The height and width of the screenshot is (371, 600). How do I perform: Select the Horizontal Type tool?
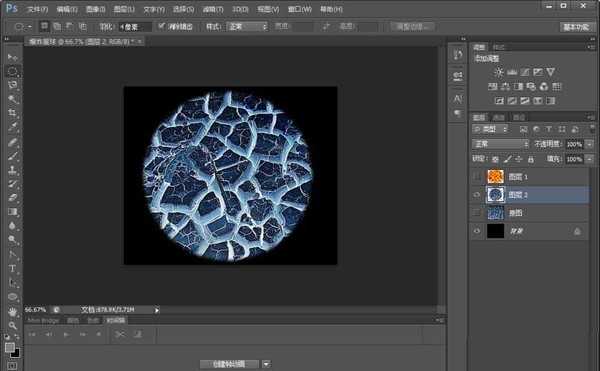tap(12, 268)
